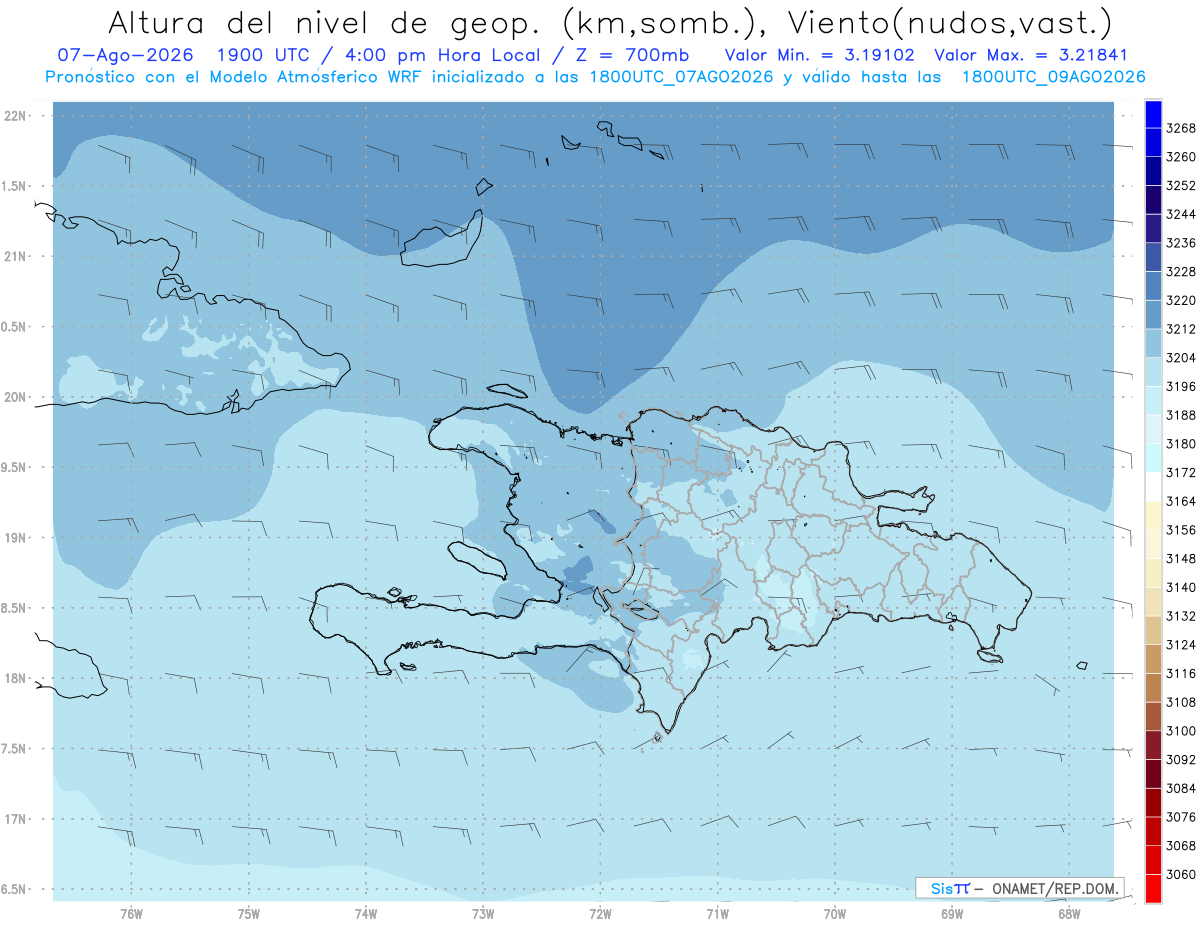
Task: Click the 9.5N latitude tick label
Action: (13, 467)
